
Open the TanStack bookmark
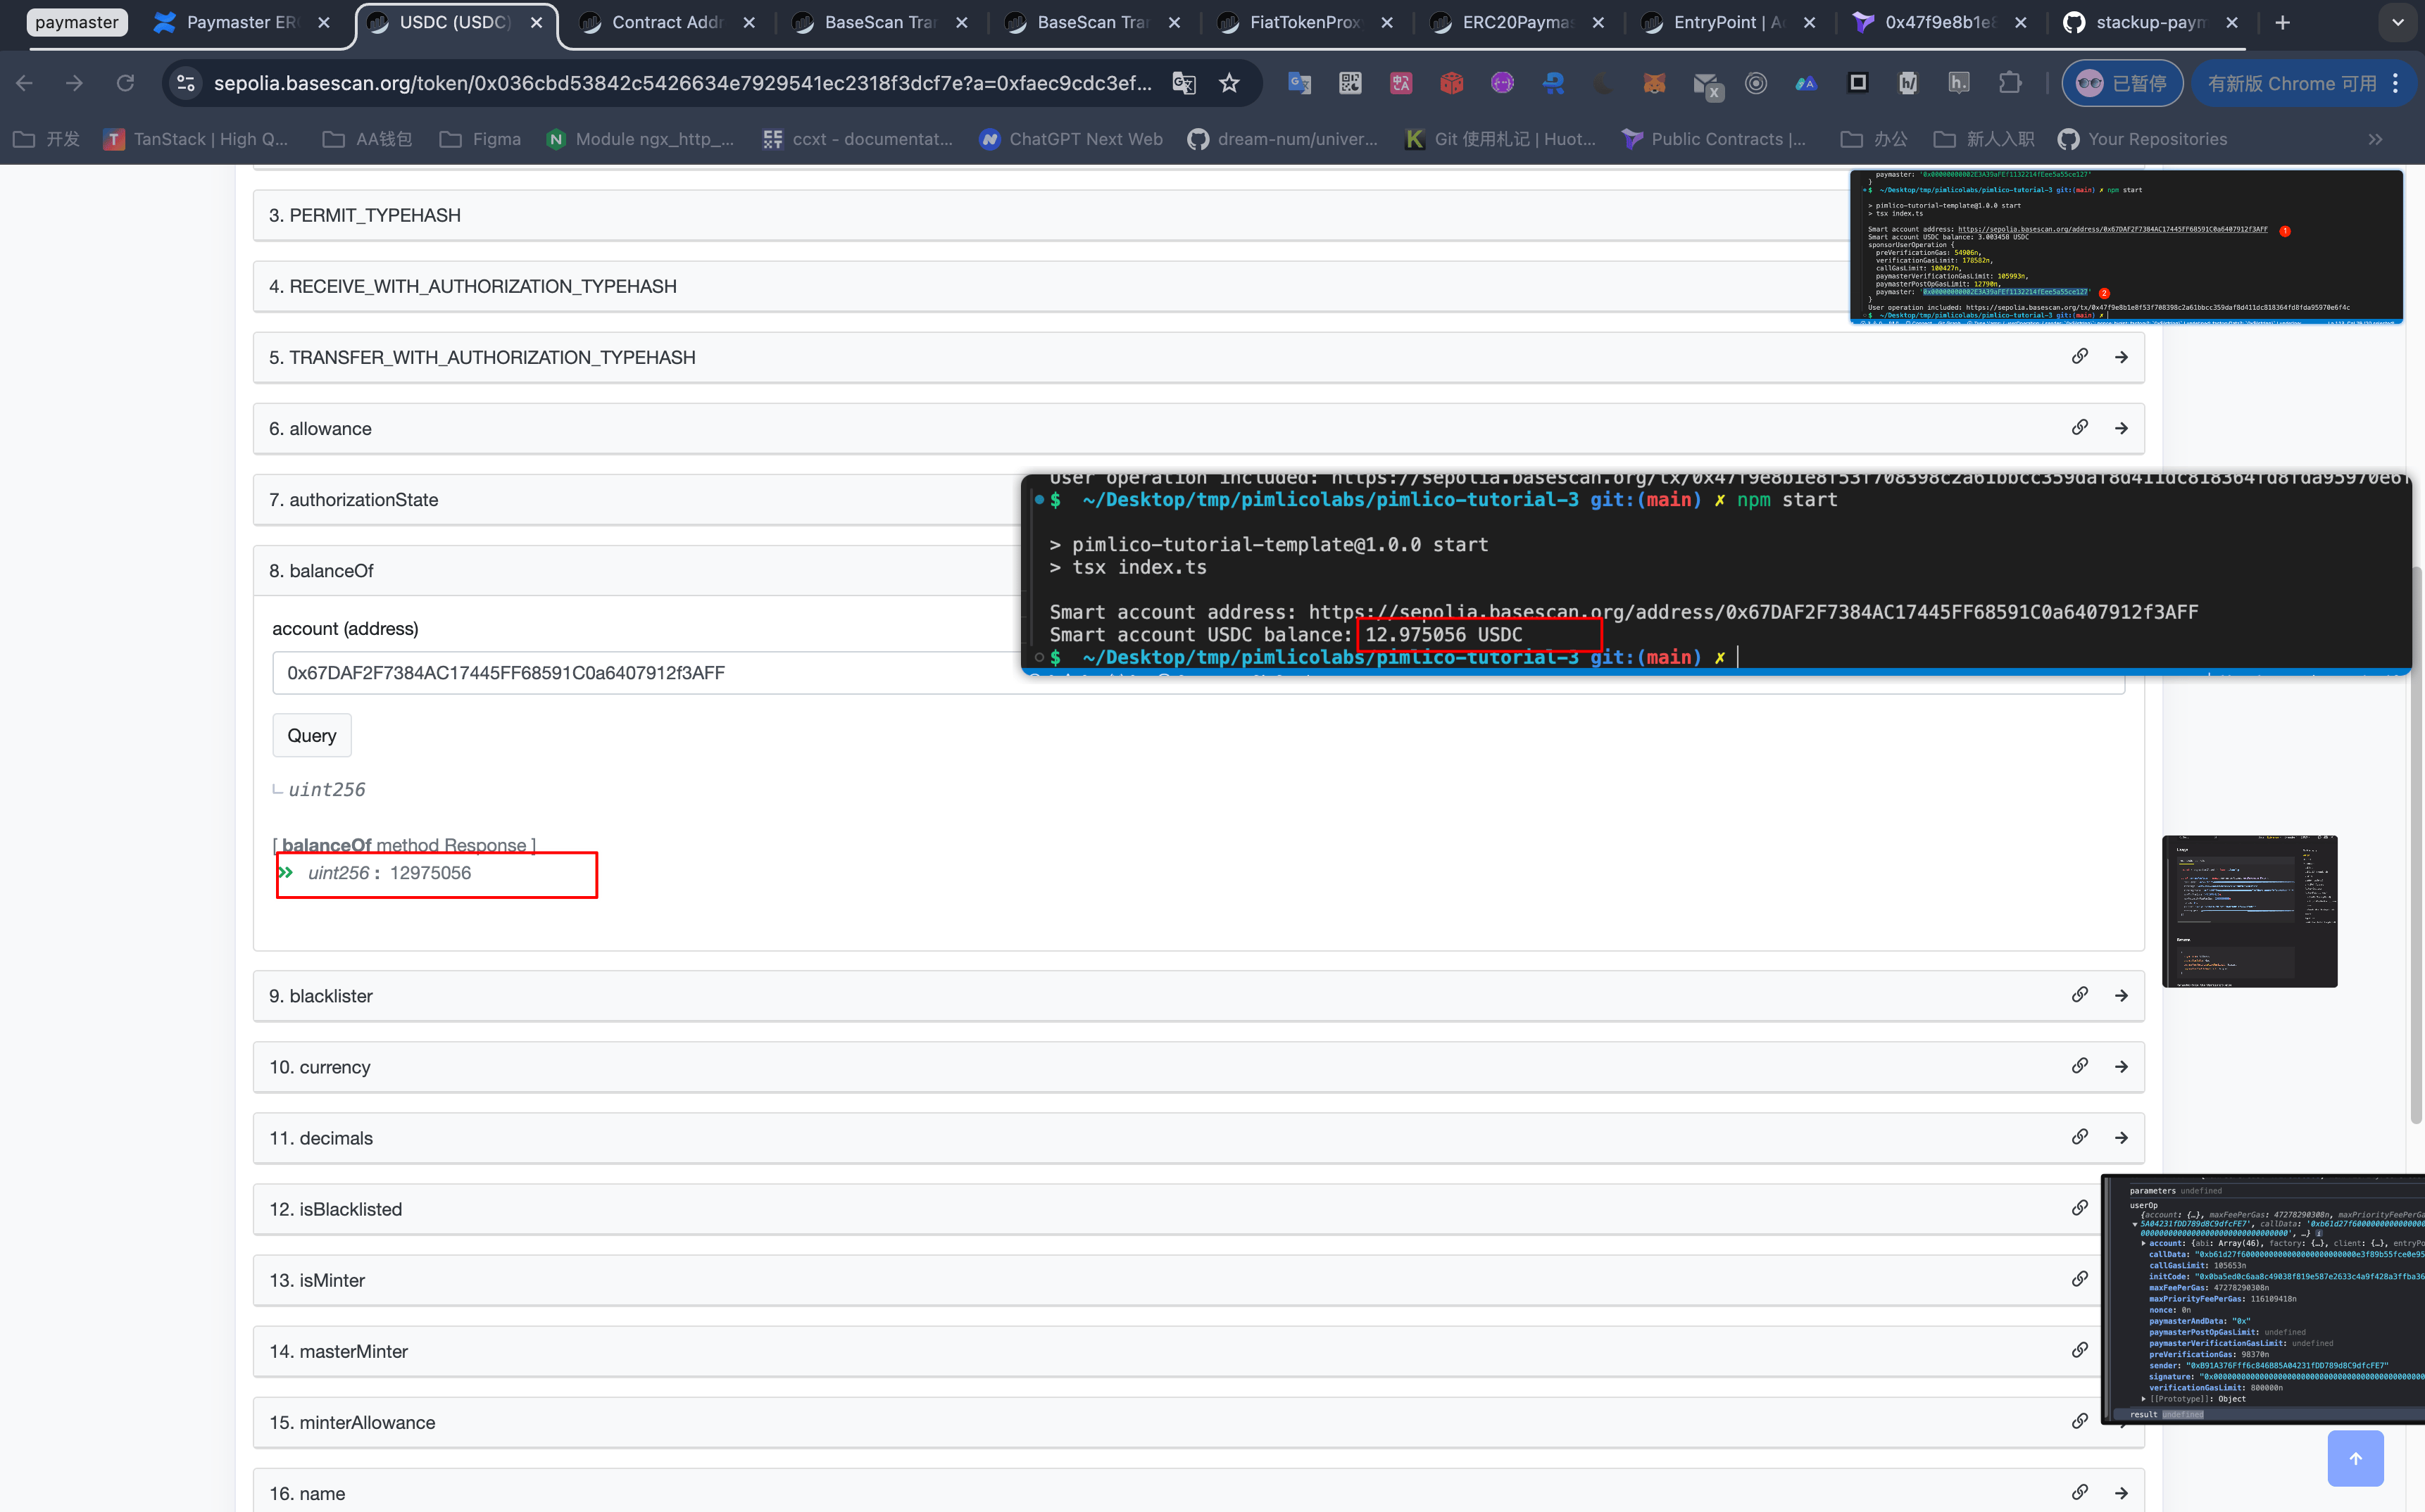(x=196, y=139)
